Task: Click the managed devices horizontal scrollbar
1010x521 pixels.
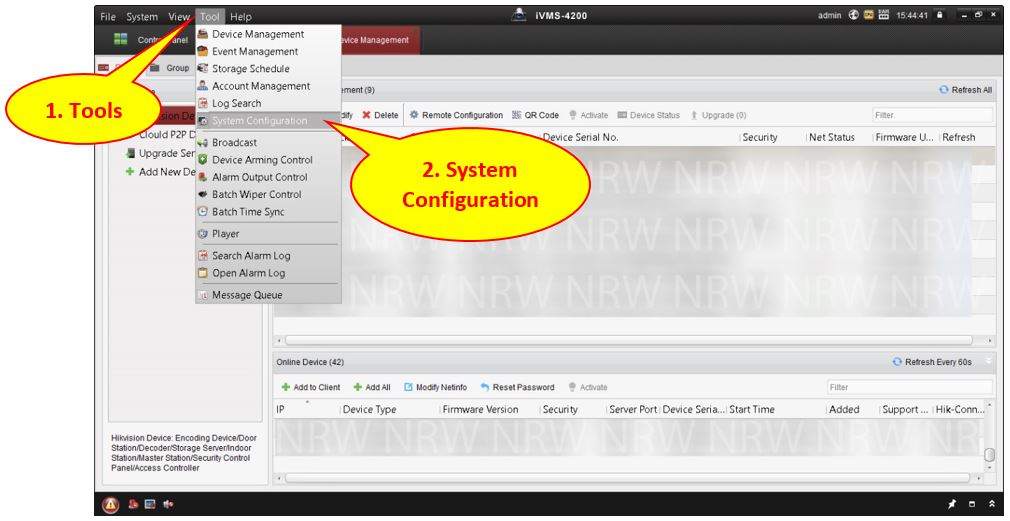Action: pyautogui.click(x=629, y=340)
